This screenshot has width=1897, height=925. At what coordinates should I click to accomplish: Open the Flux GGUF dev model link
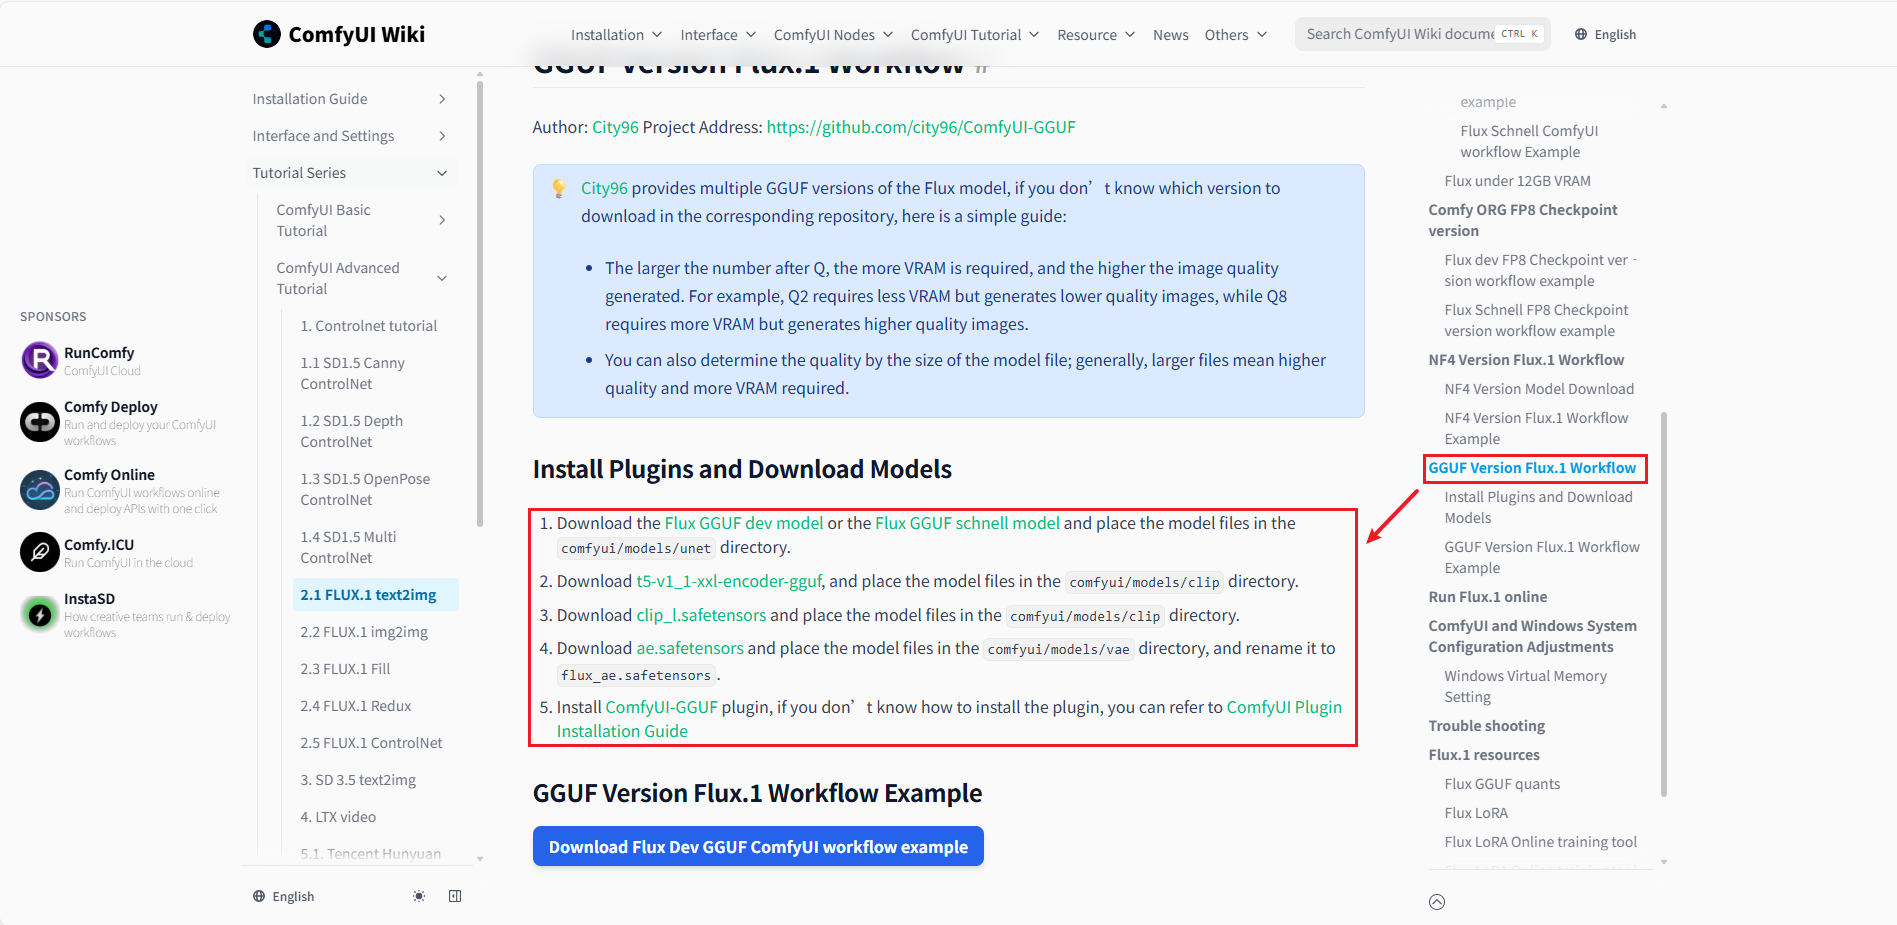point(743,523)
